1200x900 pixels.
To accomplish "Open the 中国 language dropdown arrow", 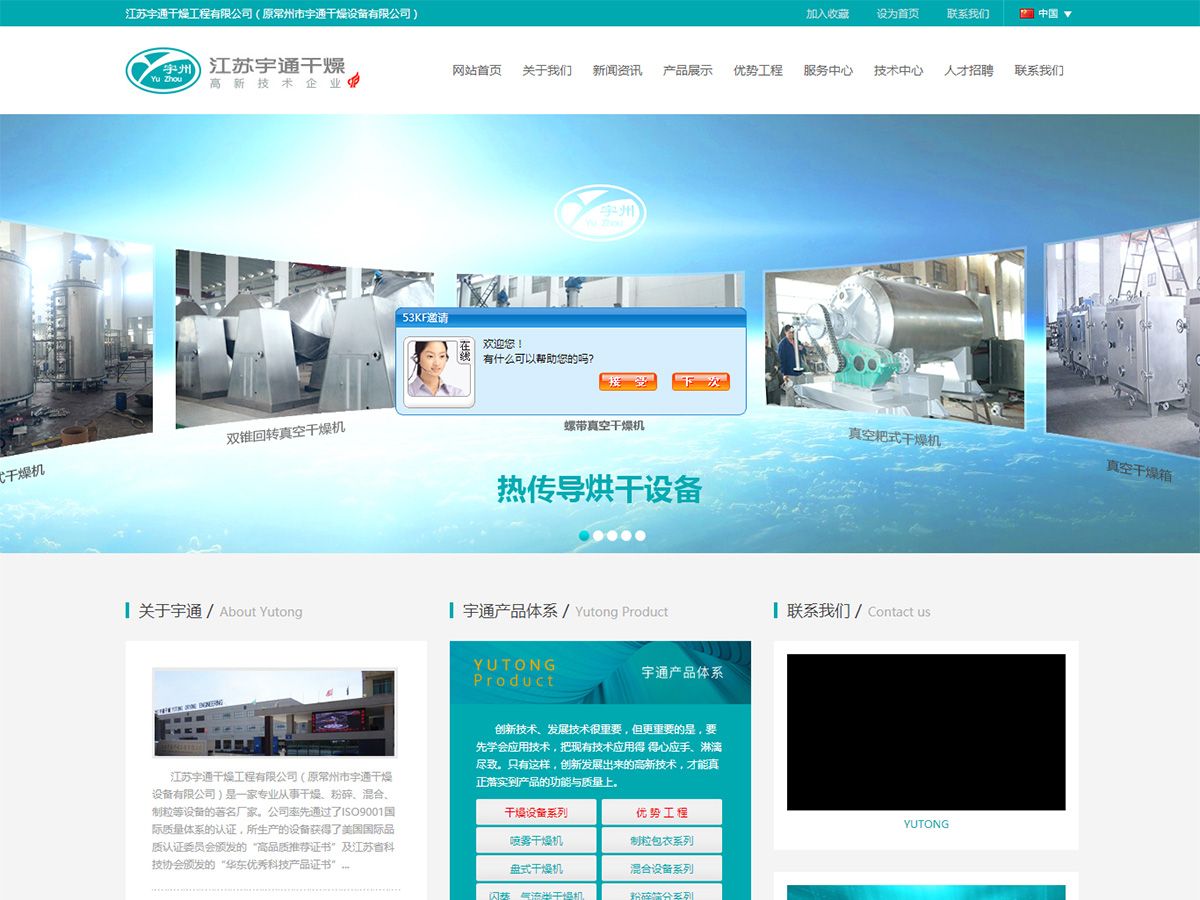I will pyautogui.click(x=1067, y=14).
